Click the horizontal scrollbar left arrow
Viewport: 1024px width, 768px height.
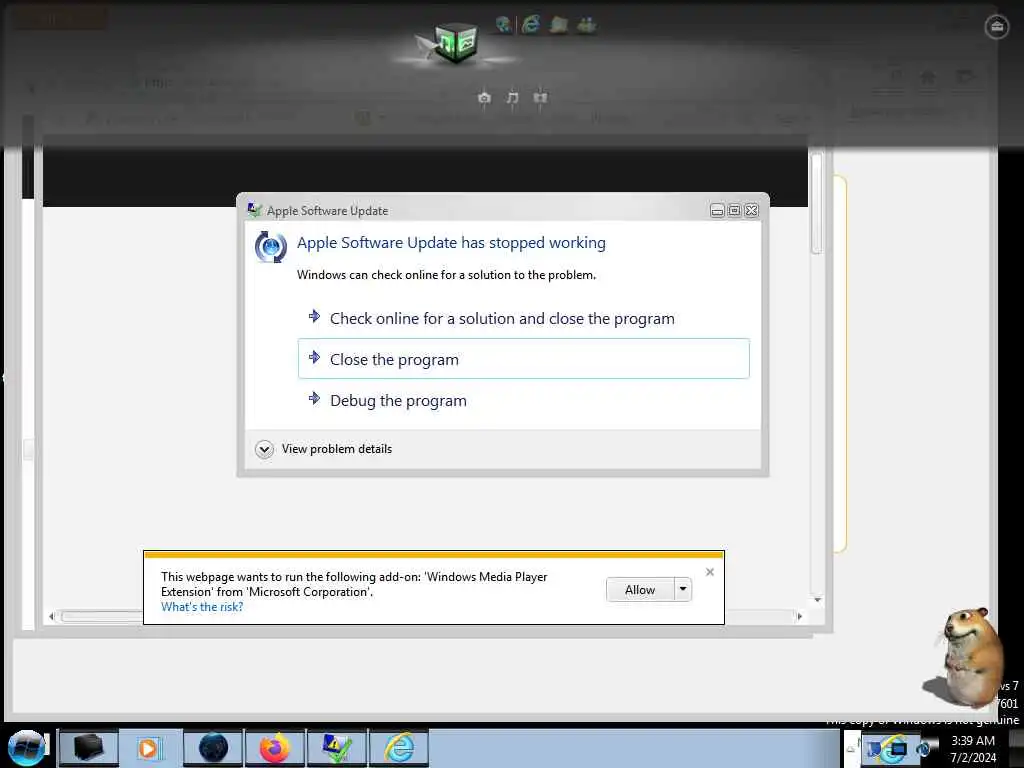[51, 616]
